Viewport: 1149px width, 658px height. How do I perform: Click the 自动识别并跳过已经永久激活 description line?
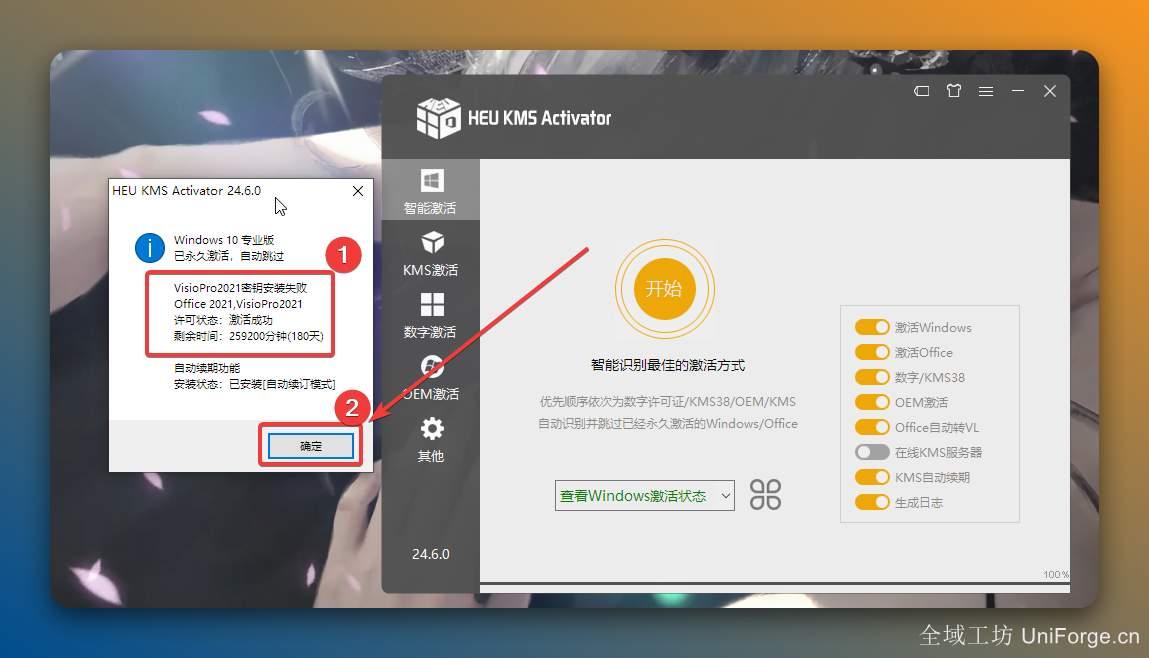668,424
